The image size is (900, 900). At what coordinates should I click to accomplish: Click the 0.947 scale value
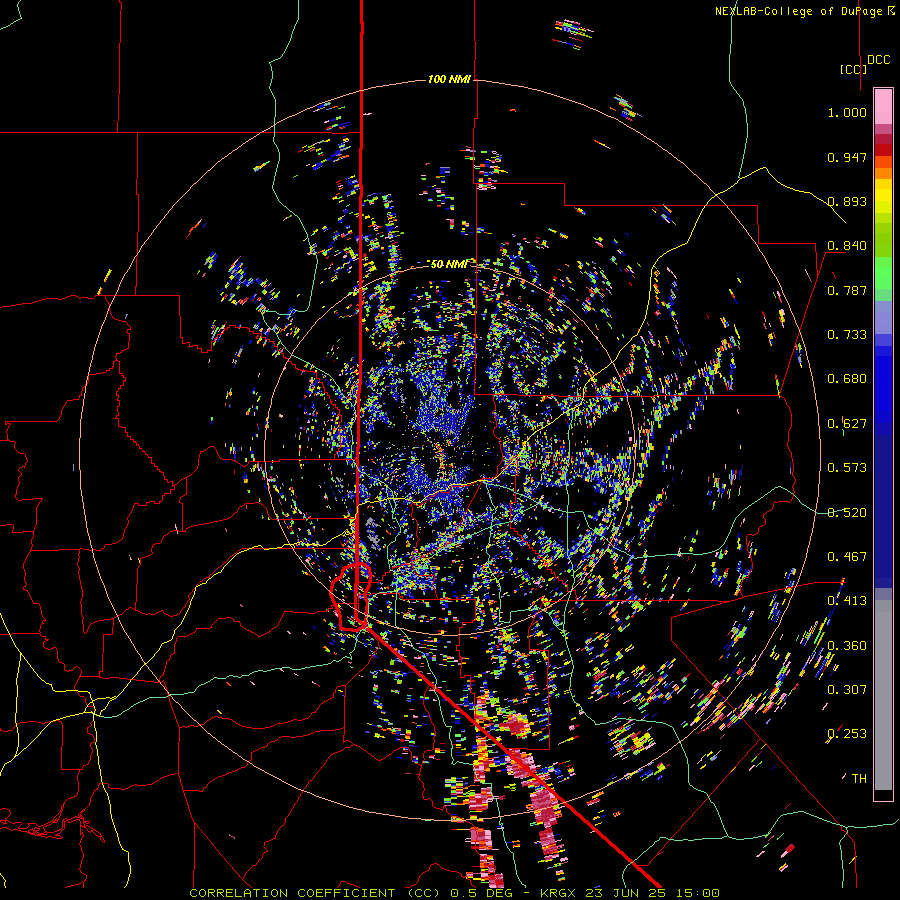[847, 157]
